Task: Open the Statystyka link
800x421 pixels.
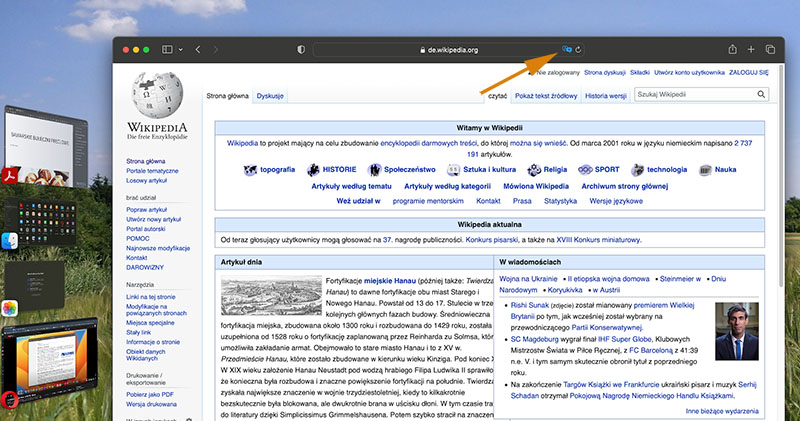Action: tap(560, 201)
